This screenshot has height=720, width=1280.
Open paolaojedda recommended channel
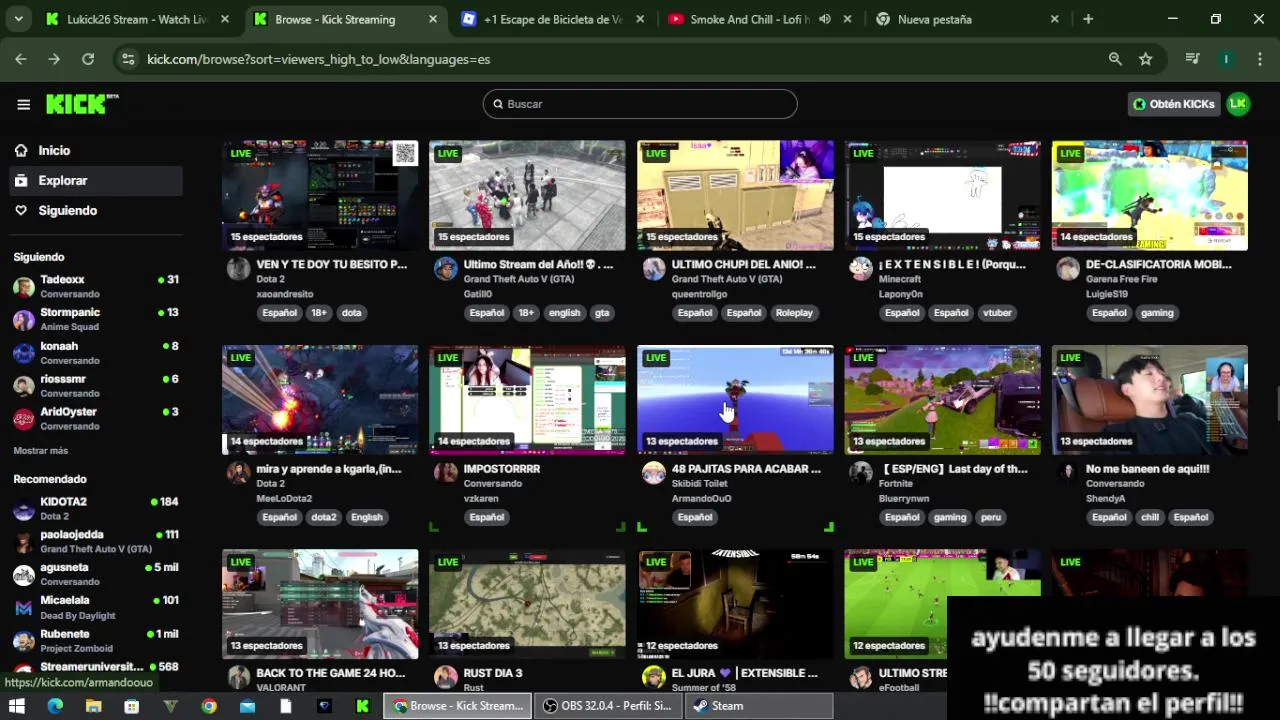(x=96, y=541)
